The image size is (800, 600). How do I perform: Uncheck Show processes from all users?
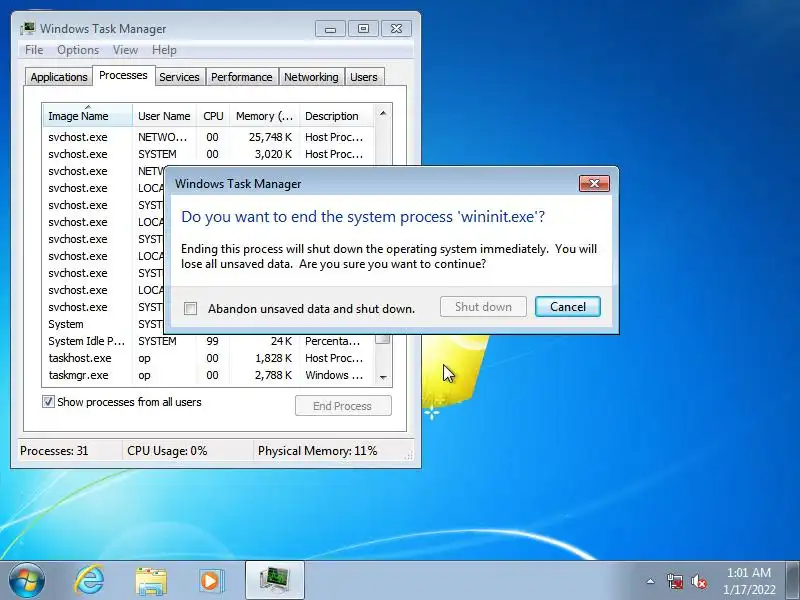click(48, 402)
